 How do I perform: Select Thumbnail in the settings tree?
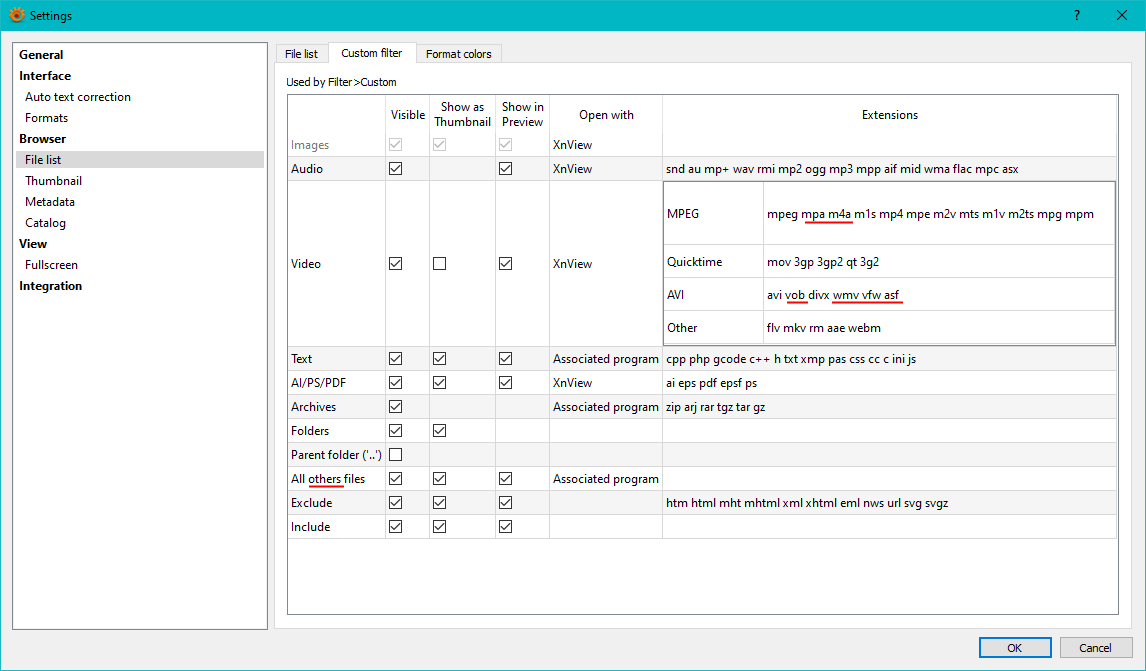(x=54, y=181)
